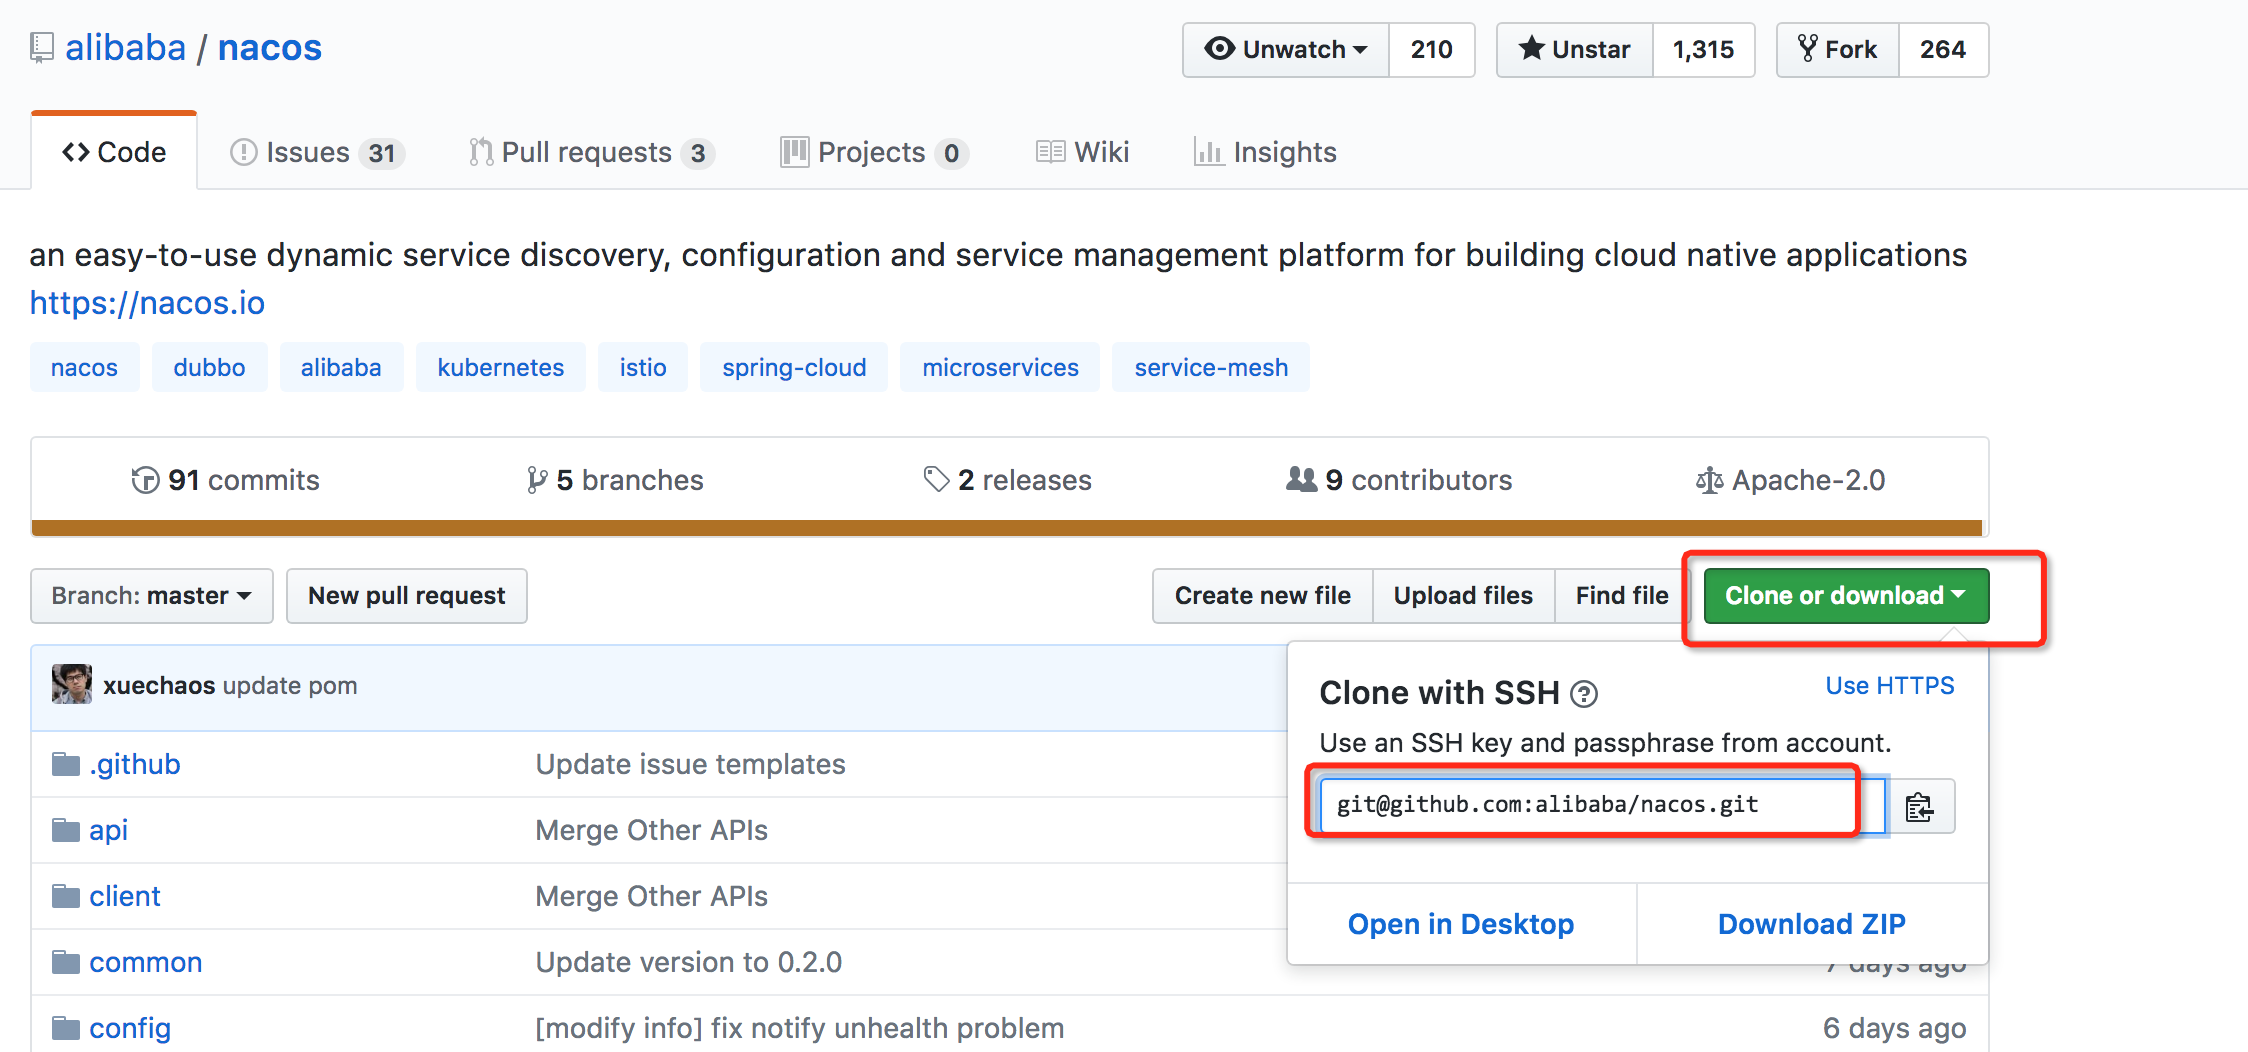
Task: View the Apache-2.0 license link
Action: coord(1791,480)
